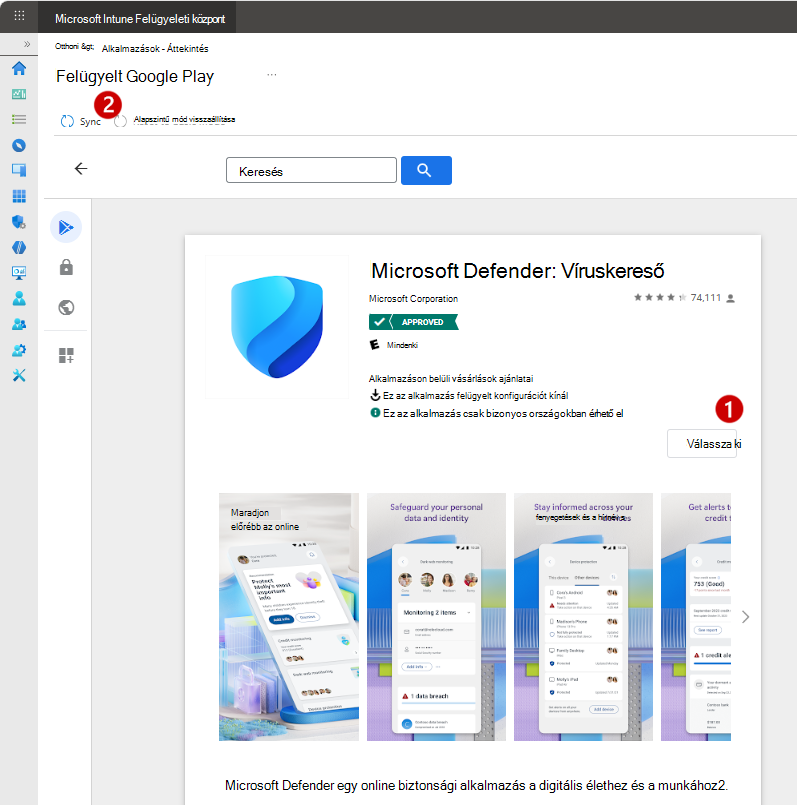This screenshot has height=805, width=797.
Task: Open the app launcher waffle icon
Action: [x=19, y=15]
